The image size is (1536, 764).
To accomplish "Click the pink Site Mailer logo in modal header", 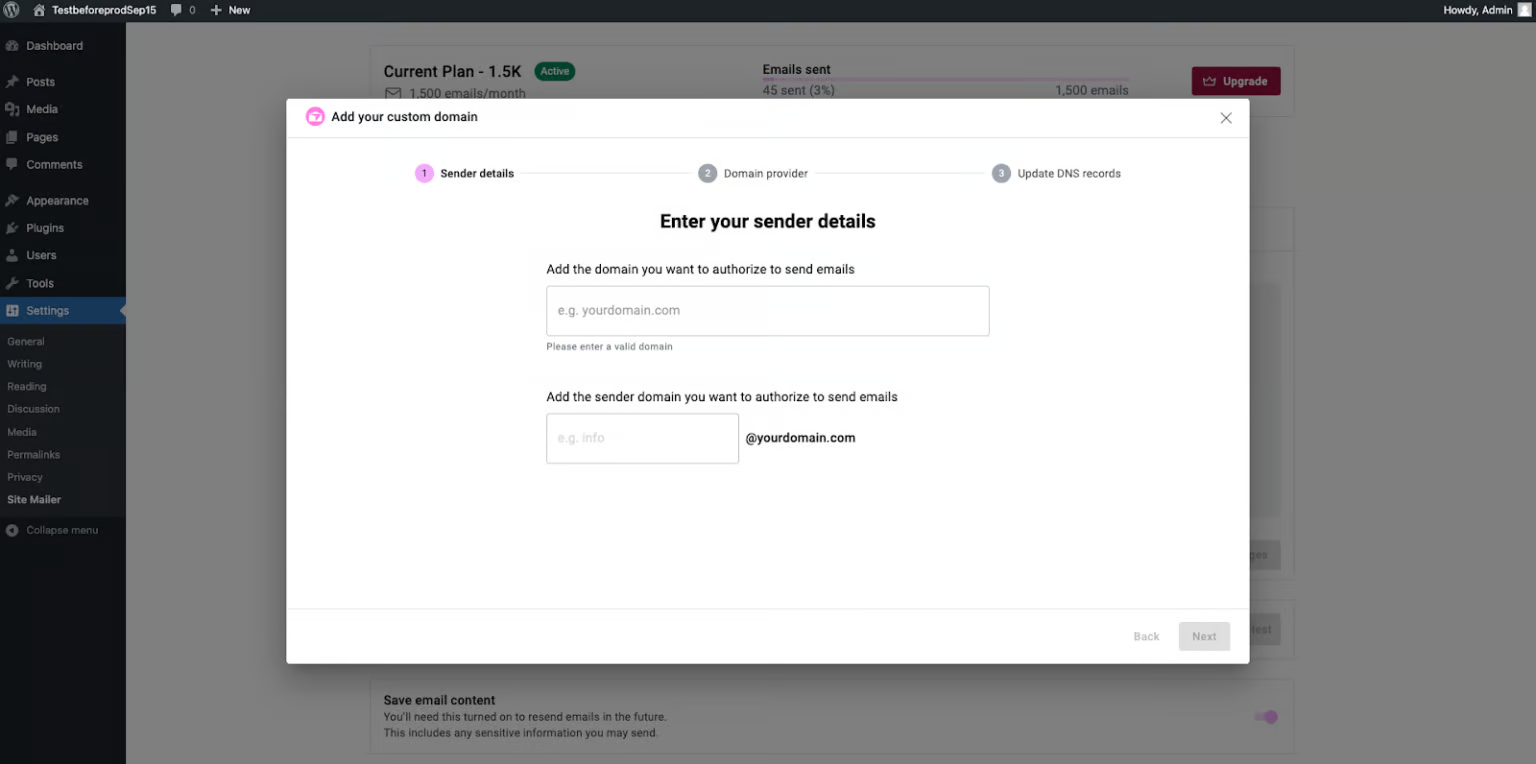I will (315, 117).
